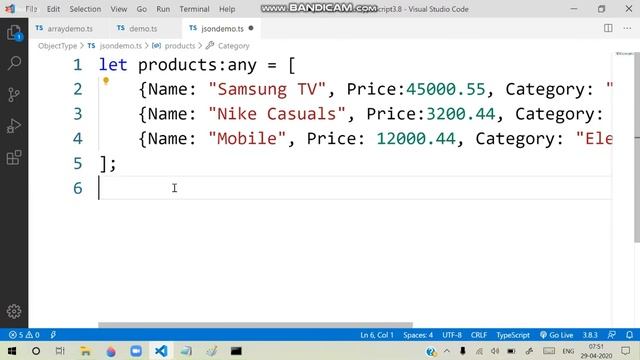The height and width of the screenshot is (360, 640).
Task: Change indentation via Spaces: 4
Action: pyautogui.click(x=418, y=335)
